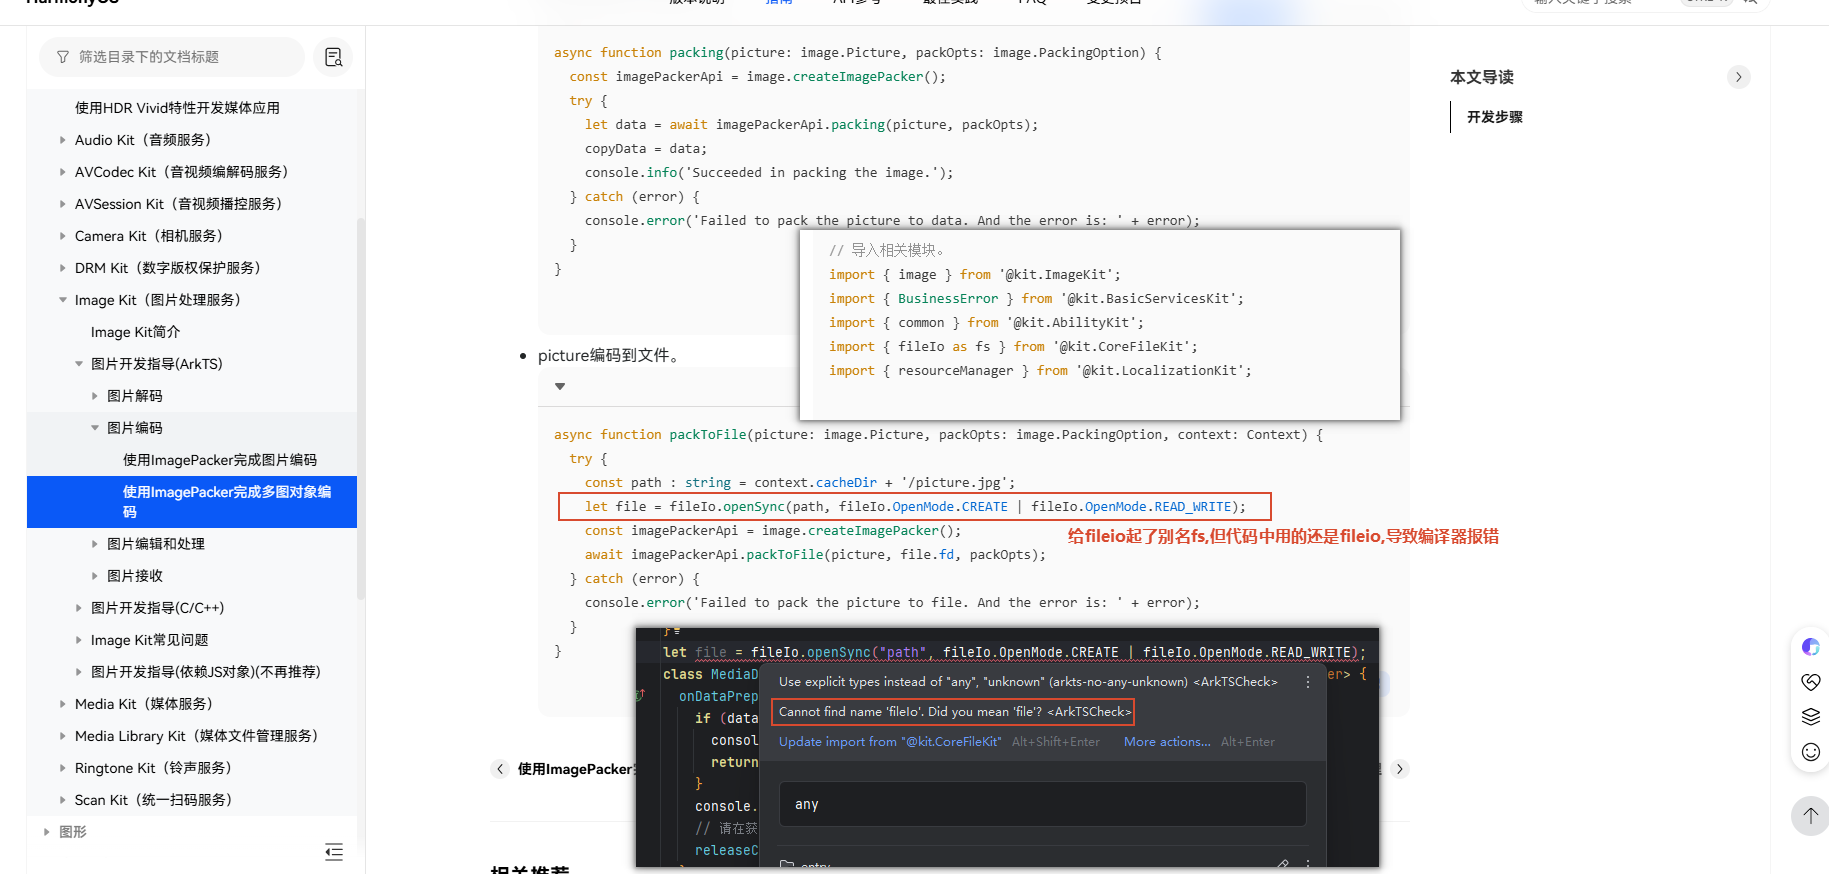This screenshot has width=1829, height=874.
Task: Open 使用ImagePacker完成图片编码 page
Action: coord(220,460)
